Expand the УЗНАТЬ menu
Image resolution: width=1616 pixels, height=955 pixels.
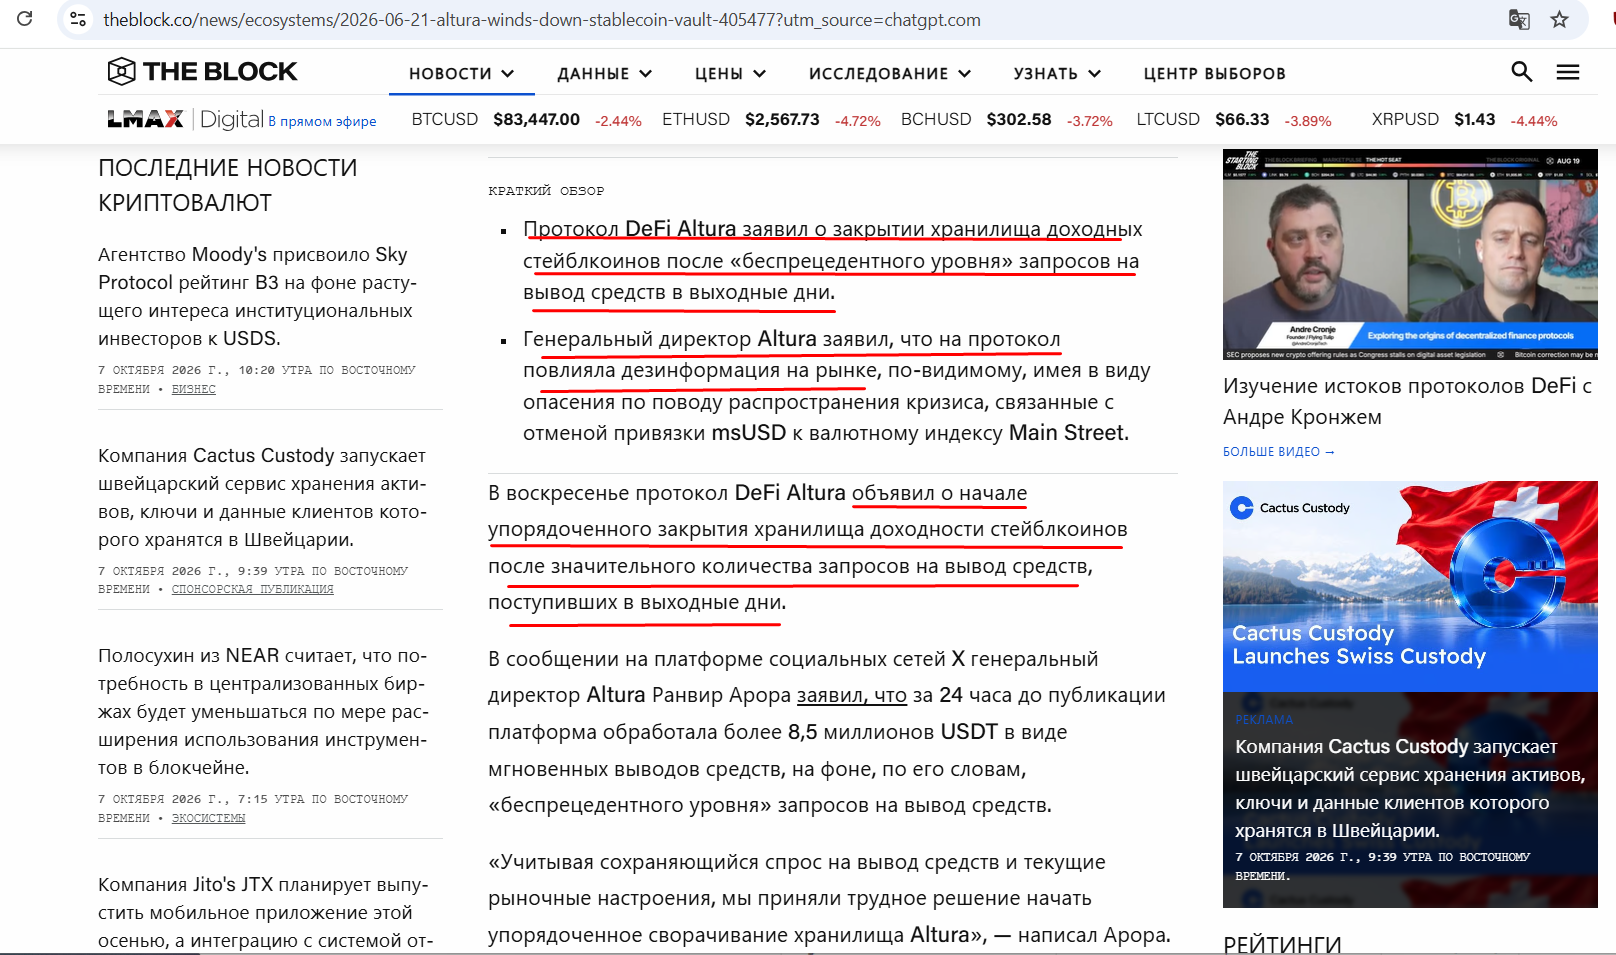pyautogui.click(x=1057, y=74)
